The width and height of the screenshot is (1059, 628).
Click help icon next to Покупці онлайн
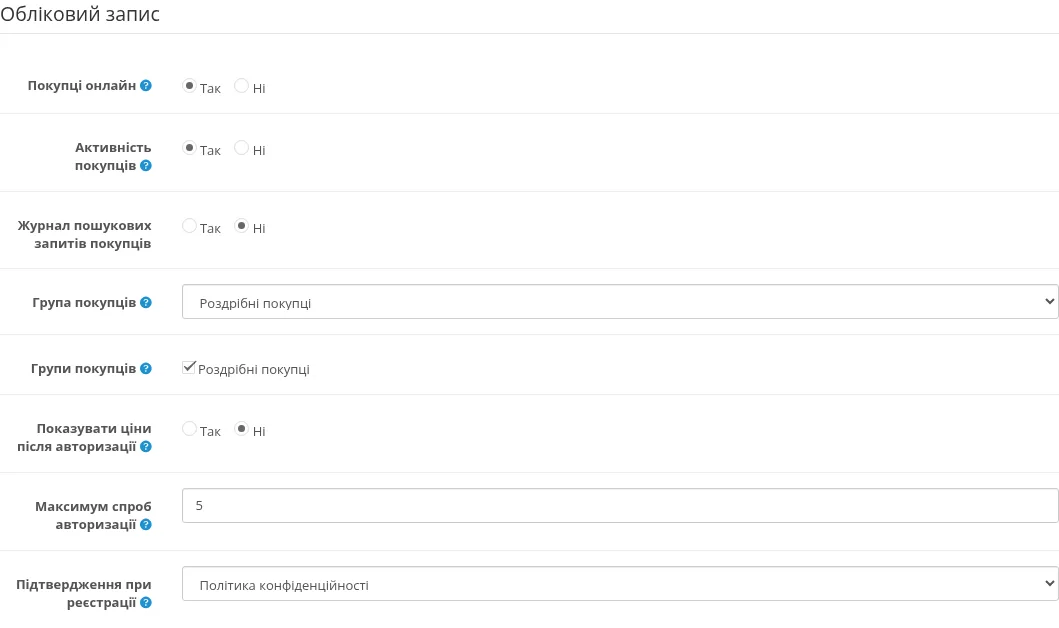click(x=146, y=86)
